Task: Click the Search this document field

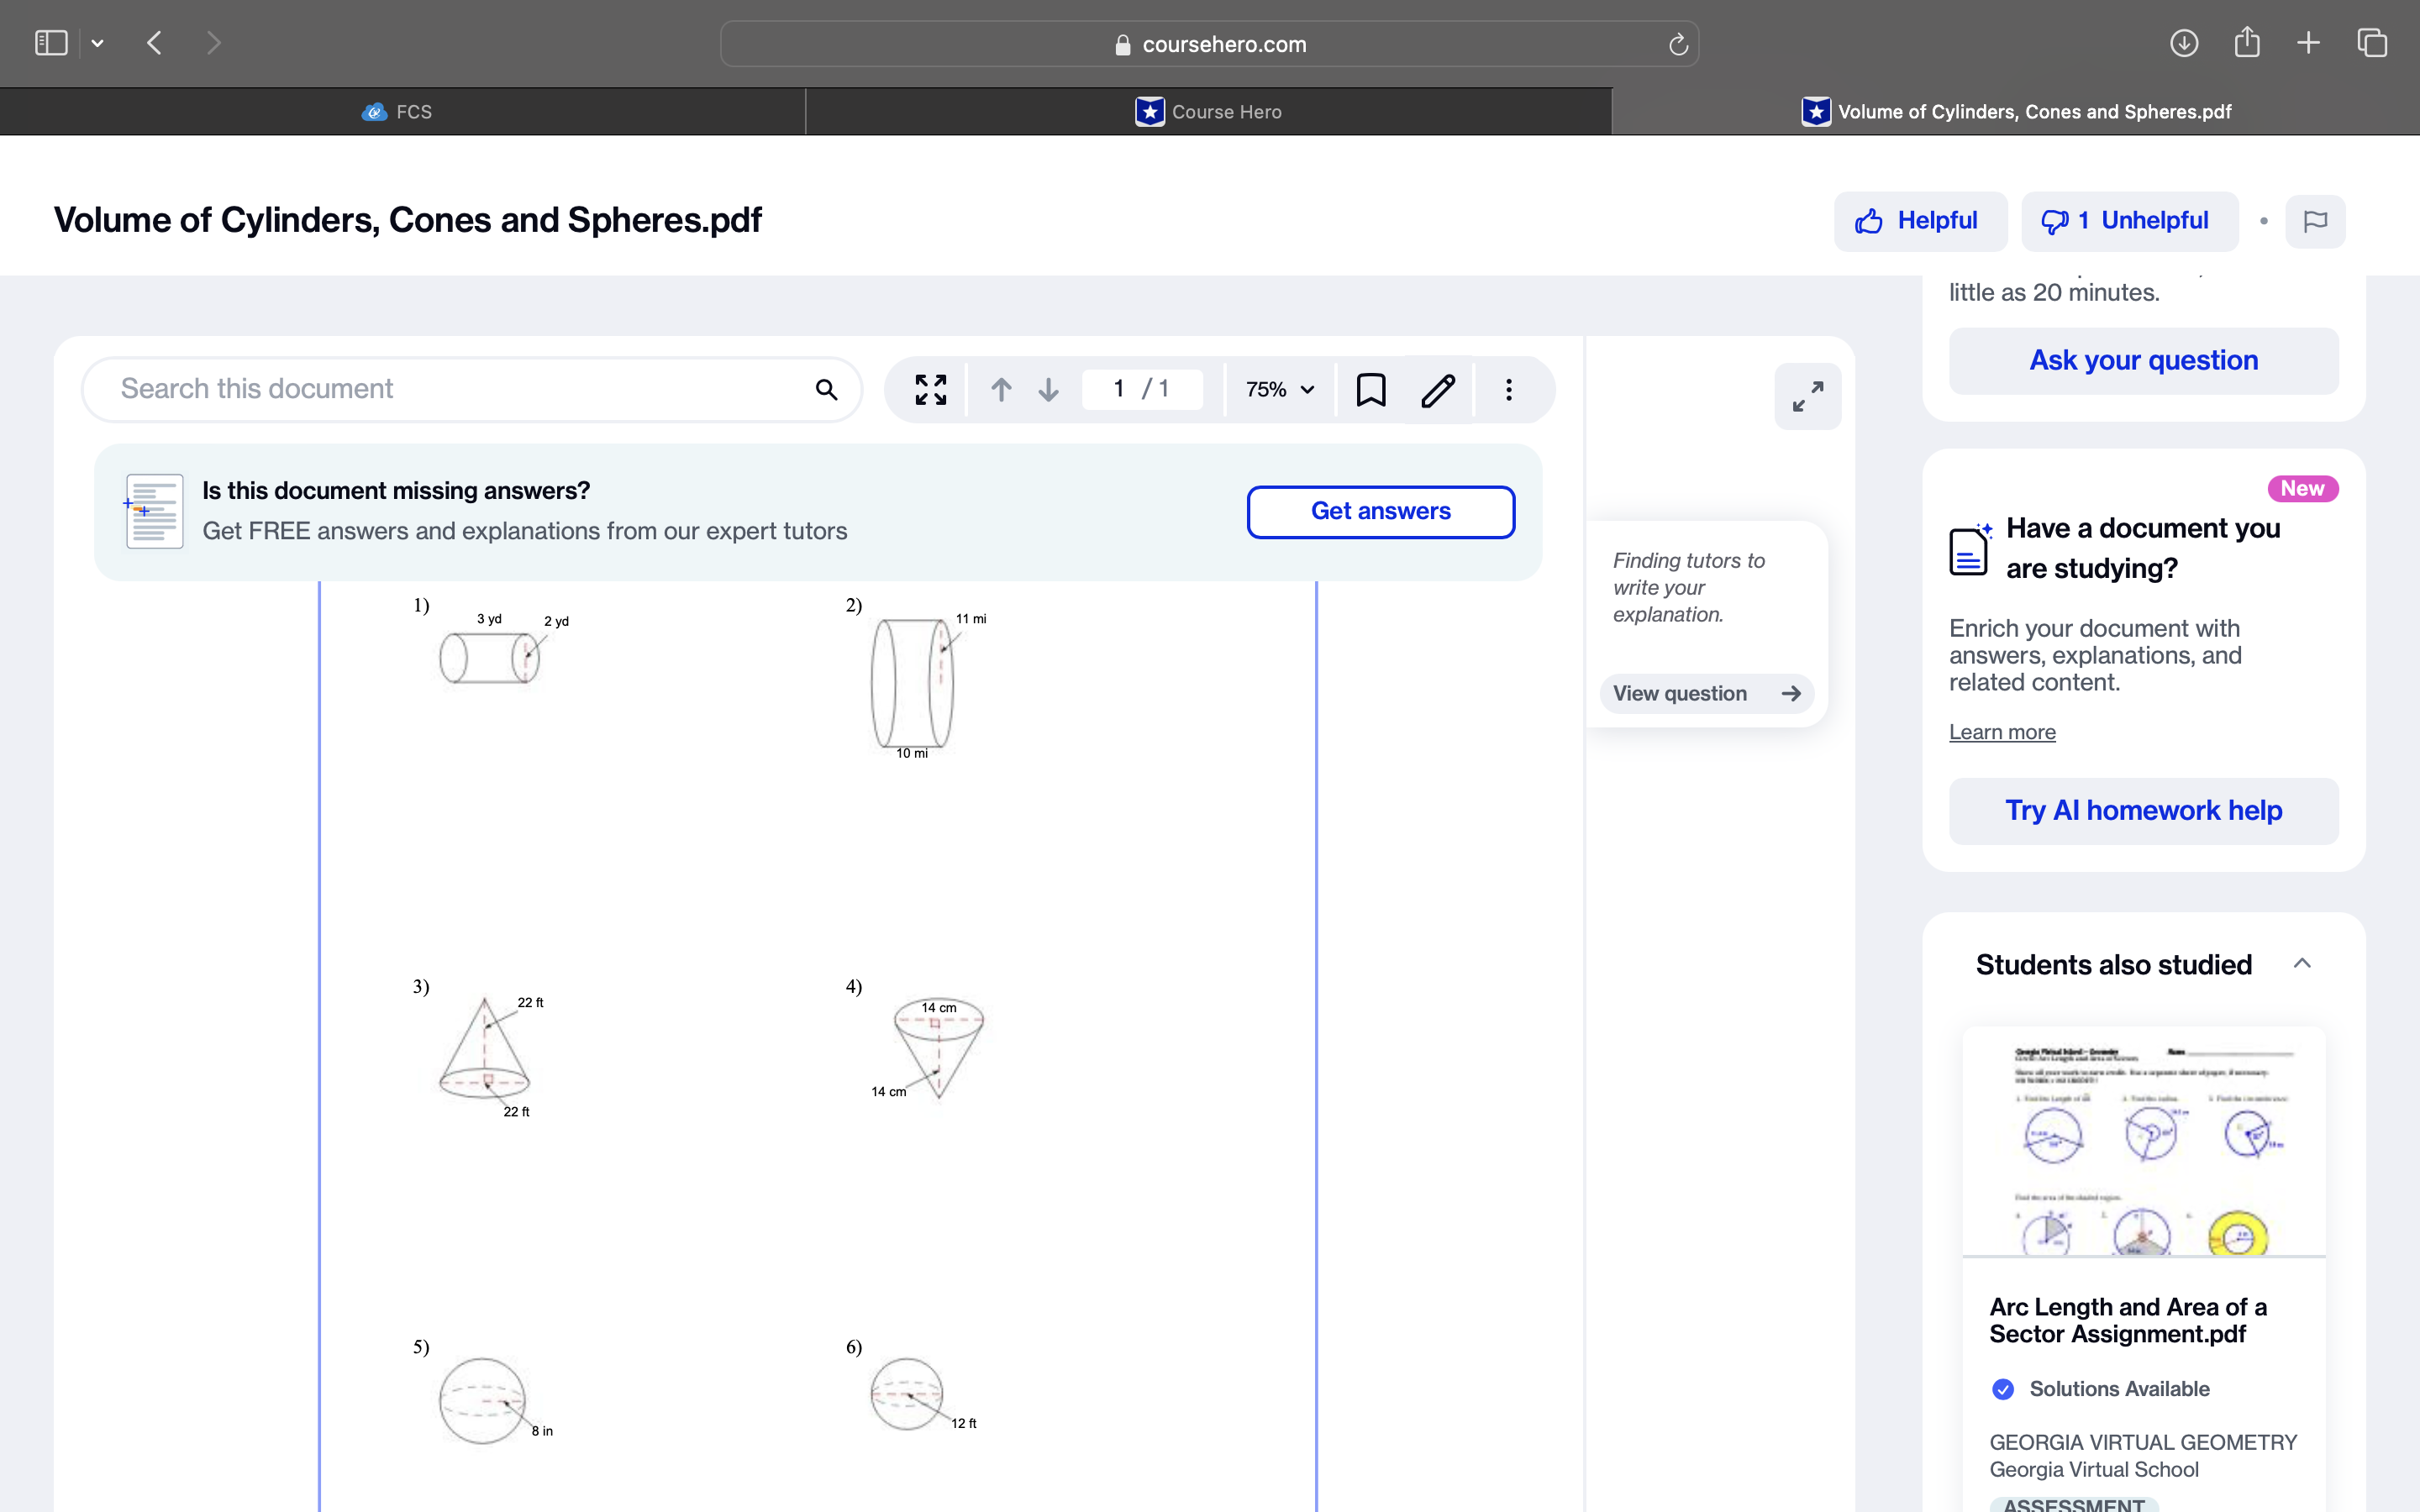Action: [x=450, y=389]
